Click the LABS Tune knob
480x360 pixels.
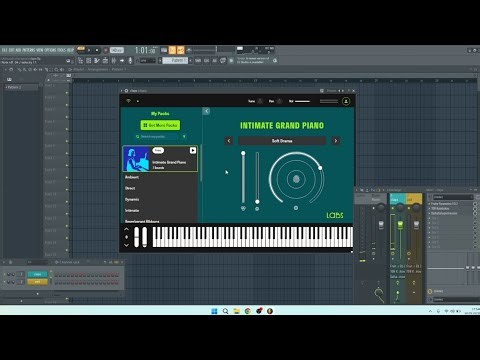pyautogui.click(x=261, y=101)
